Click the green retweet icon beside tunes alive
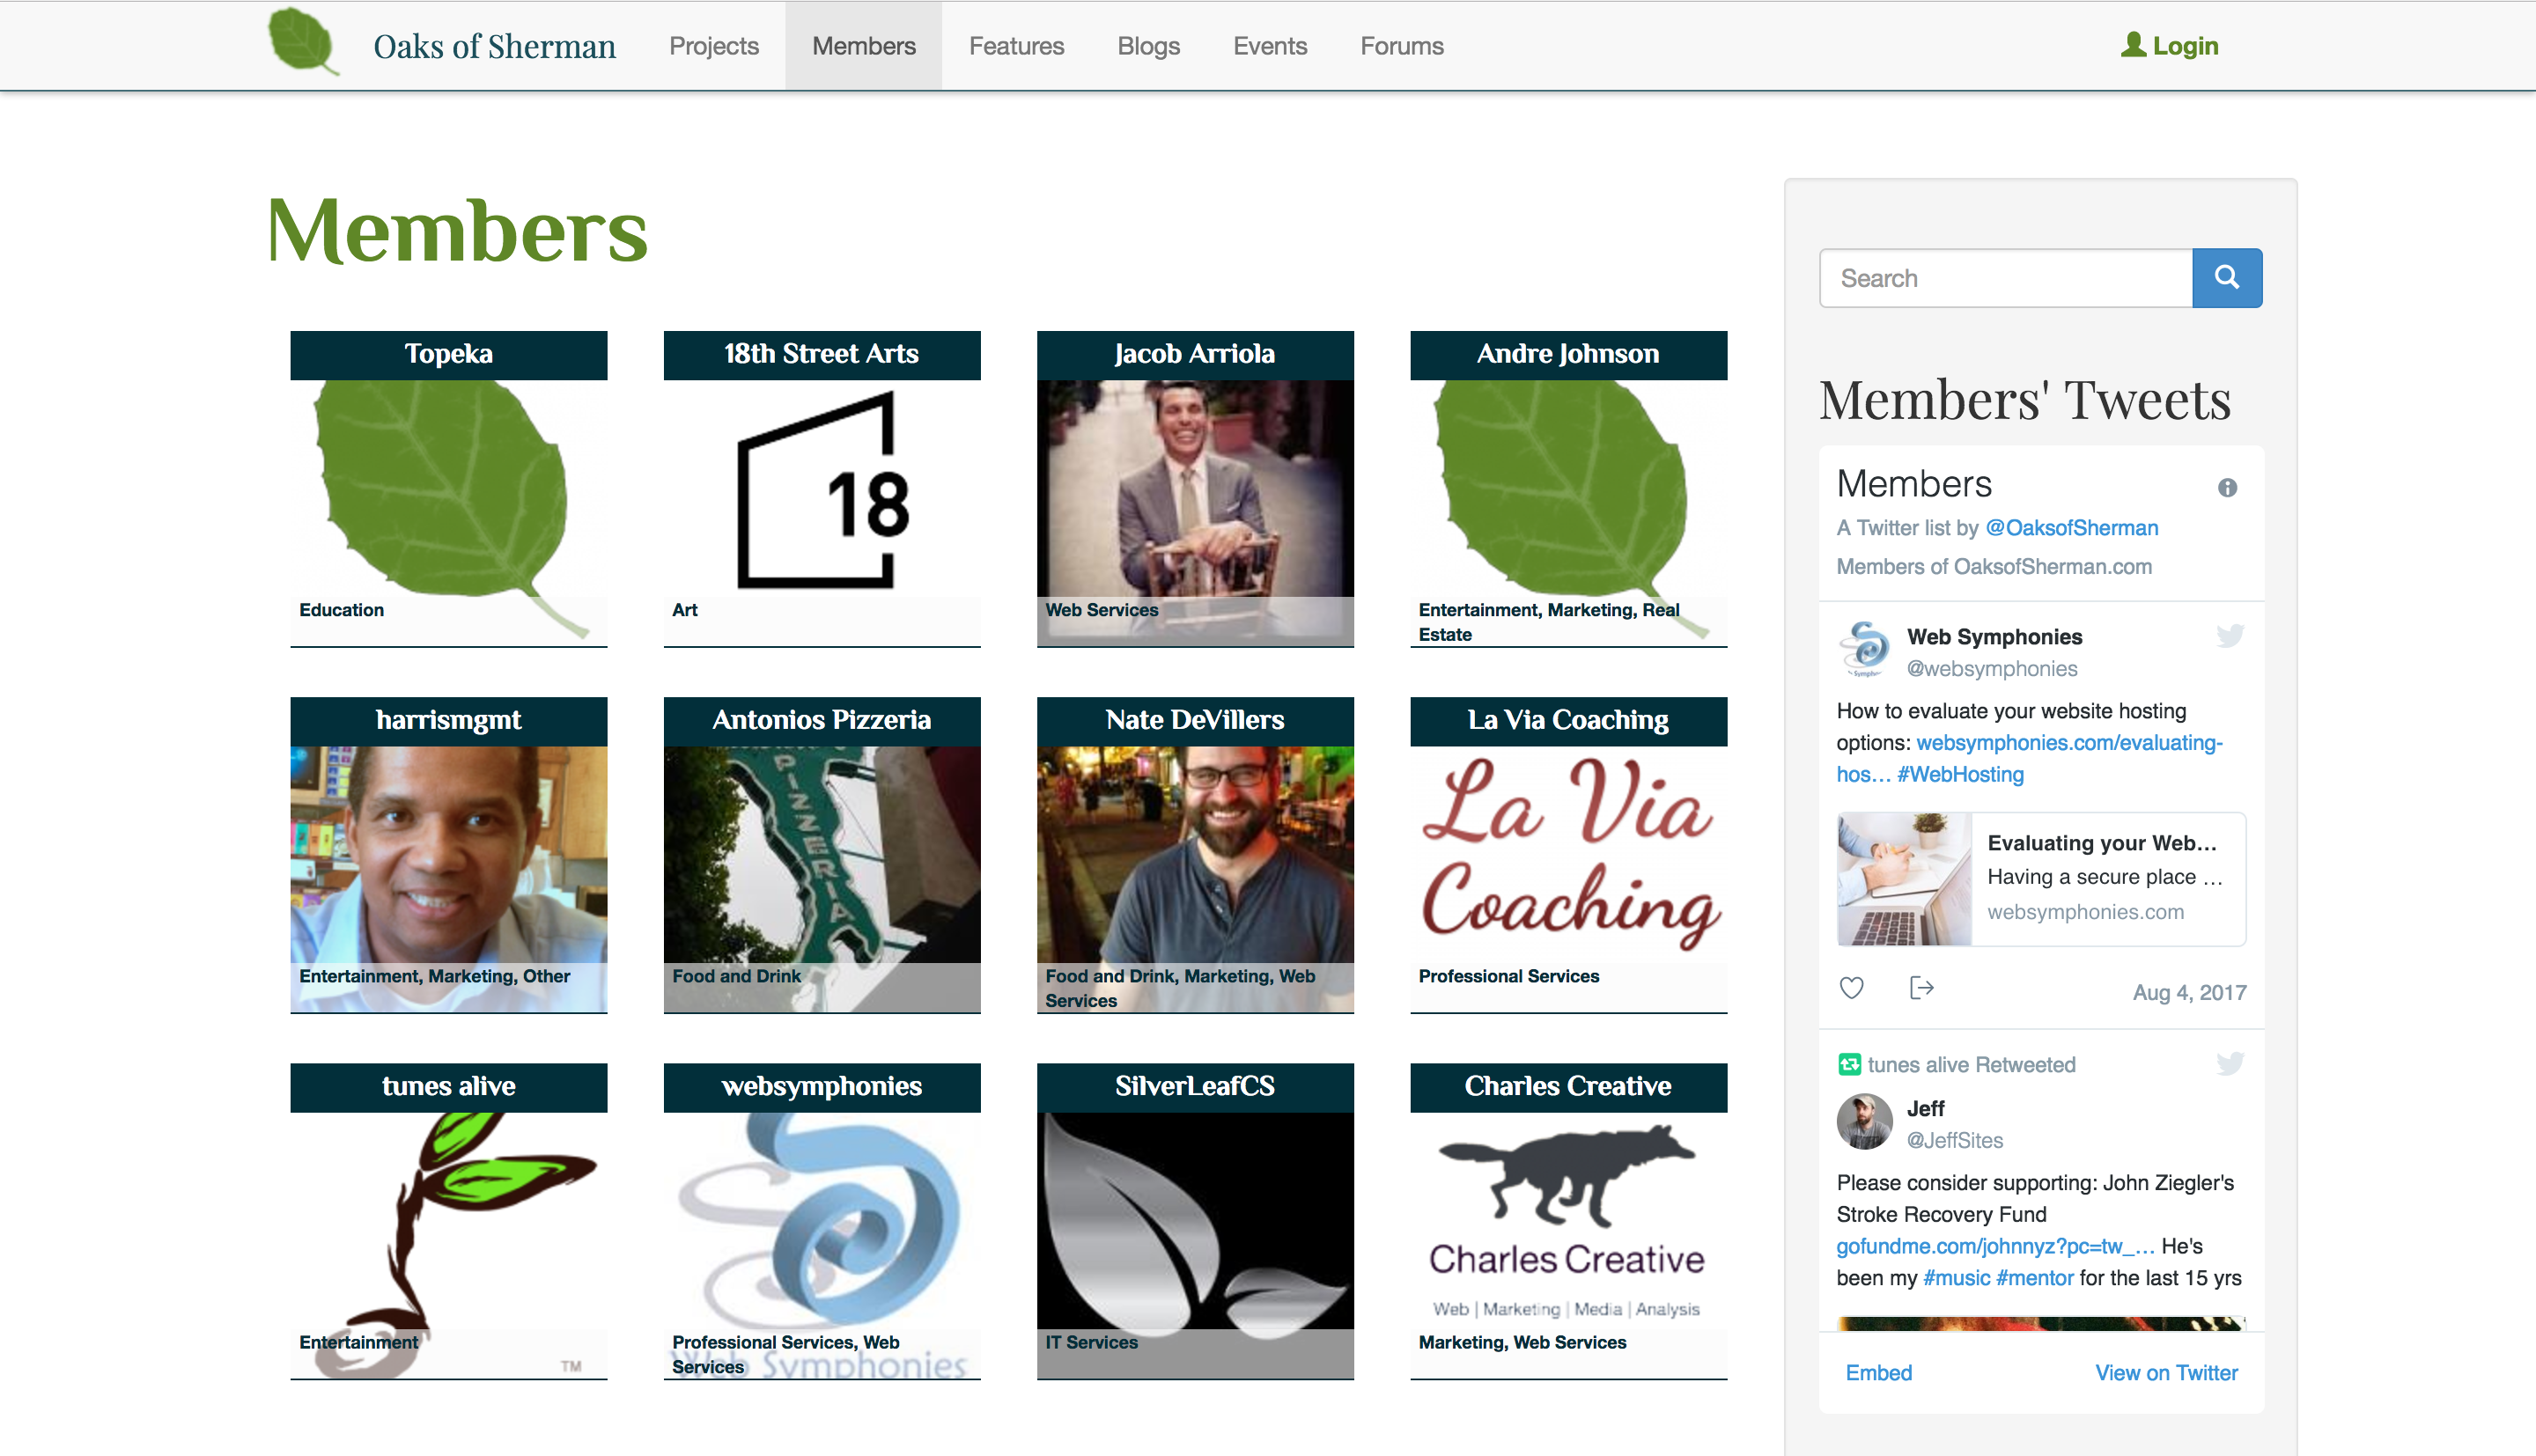 1849,1064
